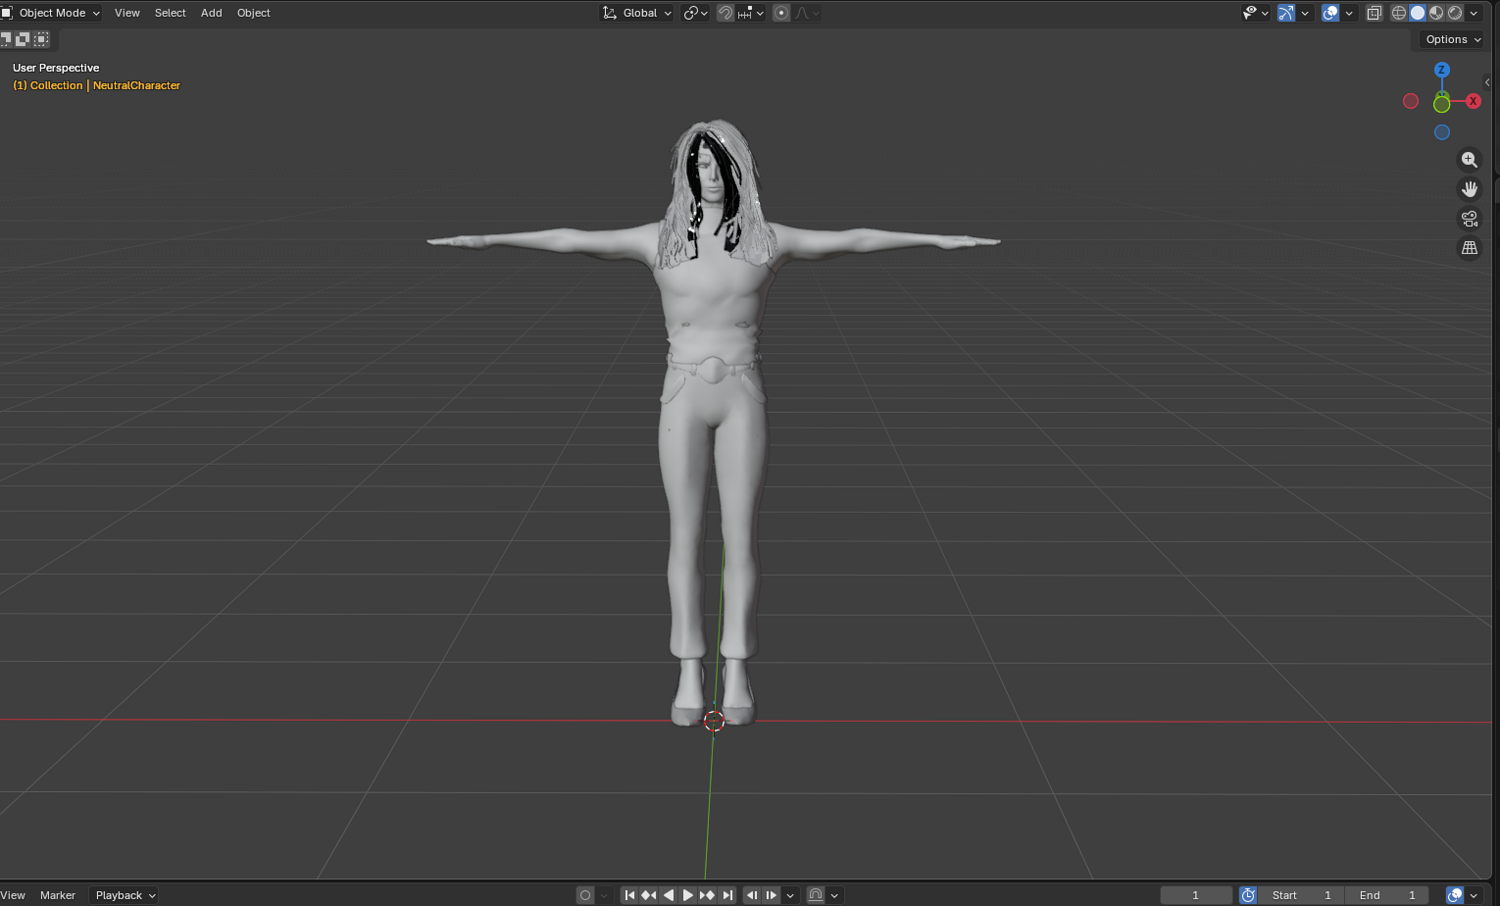Open the gizmo options dropdown arrow
The image size is (1500, 906).
(1305, 13)
